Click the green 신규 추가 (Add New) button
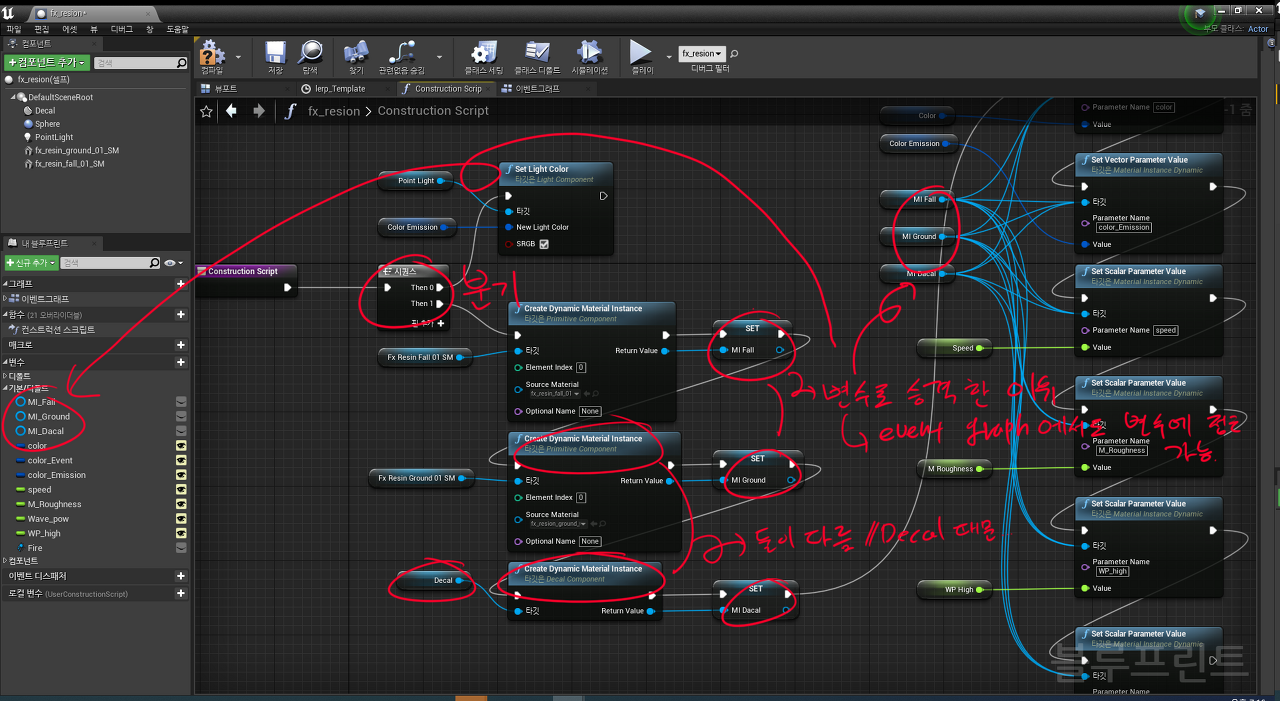This screenshot has width=1280, height=701. (x=30, y=263)
